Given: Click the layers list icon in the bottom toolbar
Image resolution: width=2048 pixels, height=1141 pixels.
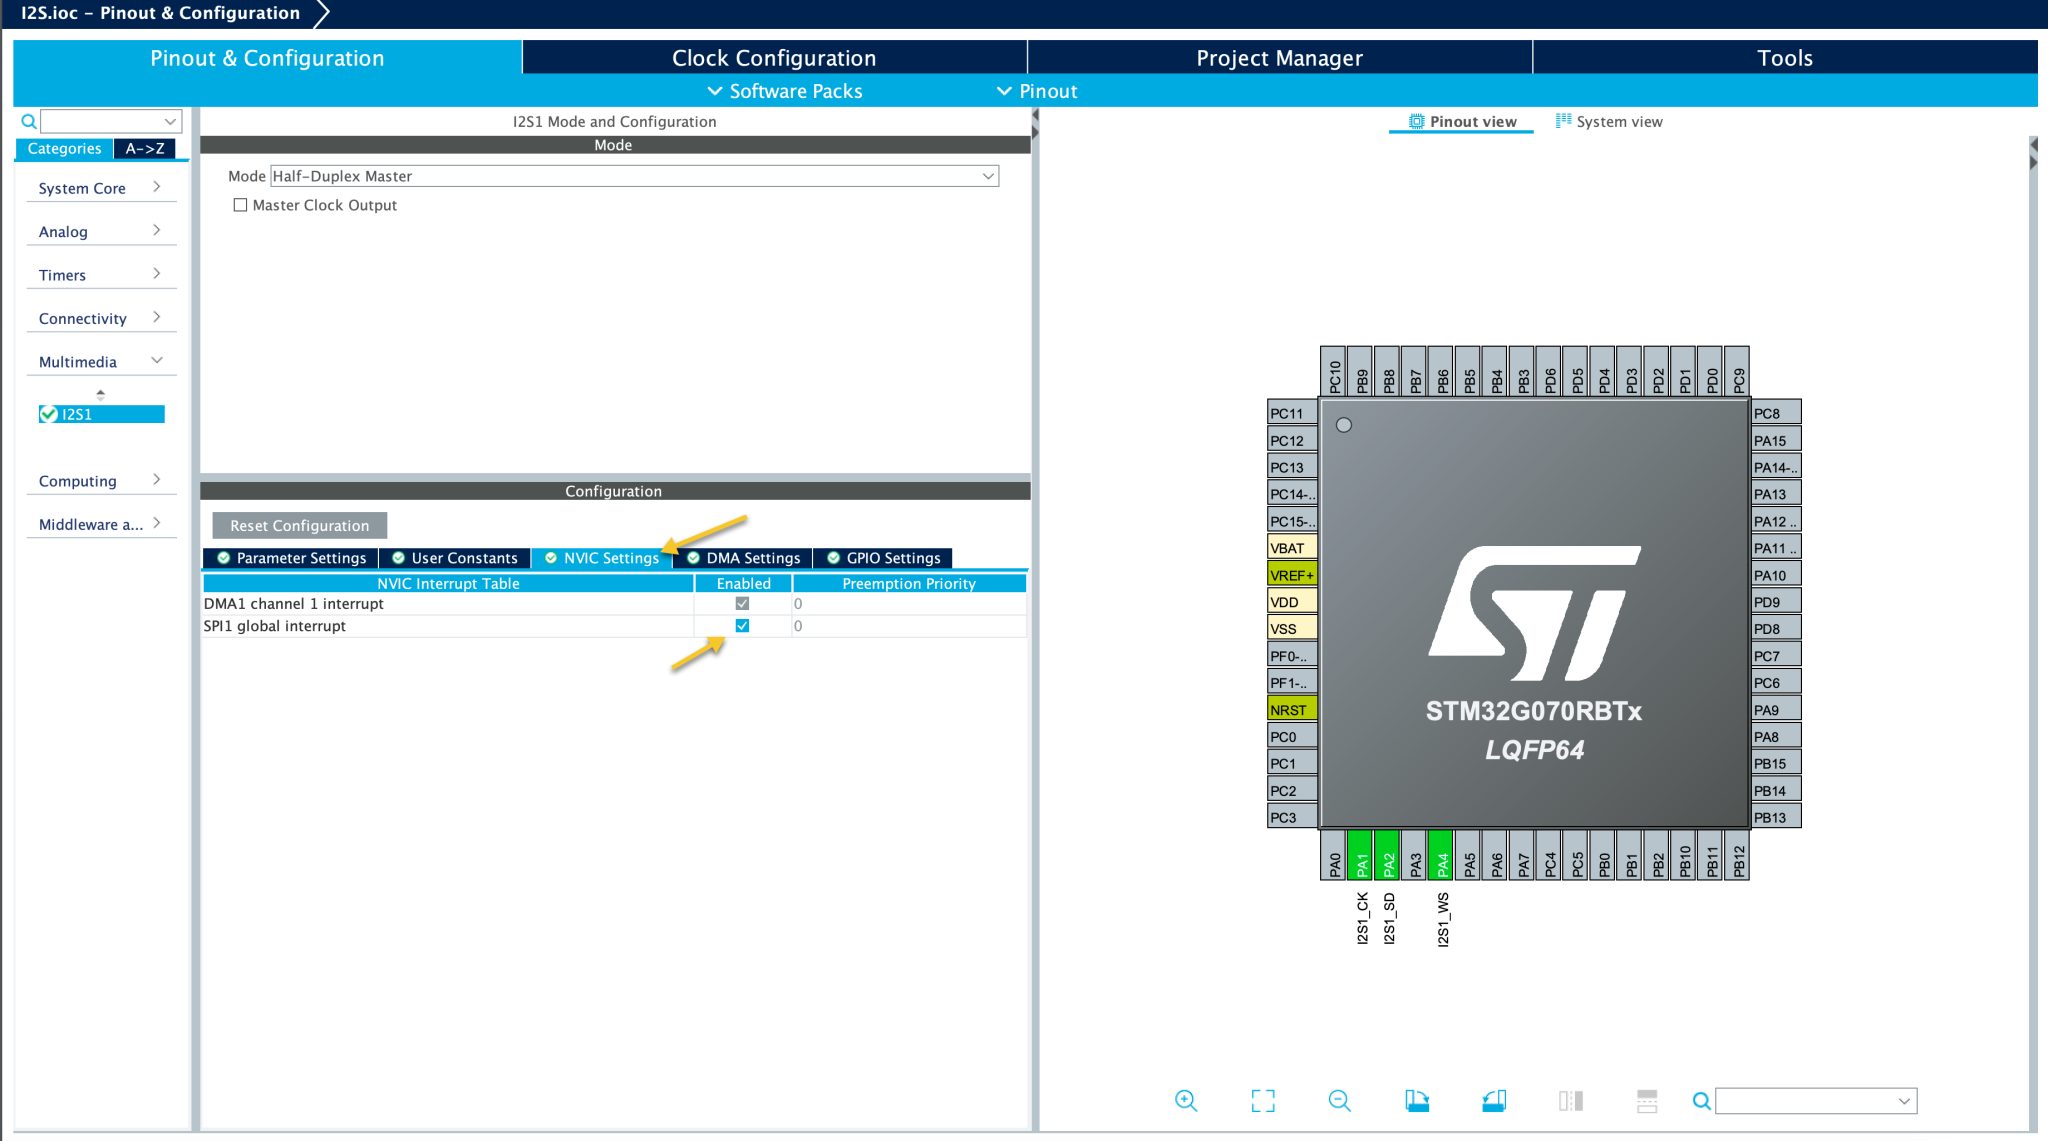Looking at the screenshot, I should tap(1570, 1100).
